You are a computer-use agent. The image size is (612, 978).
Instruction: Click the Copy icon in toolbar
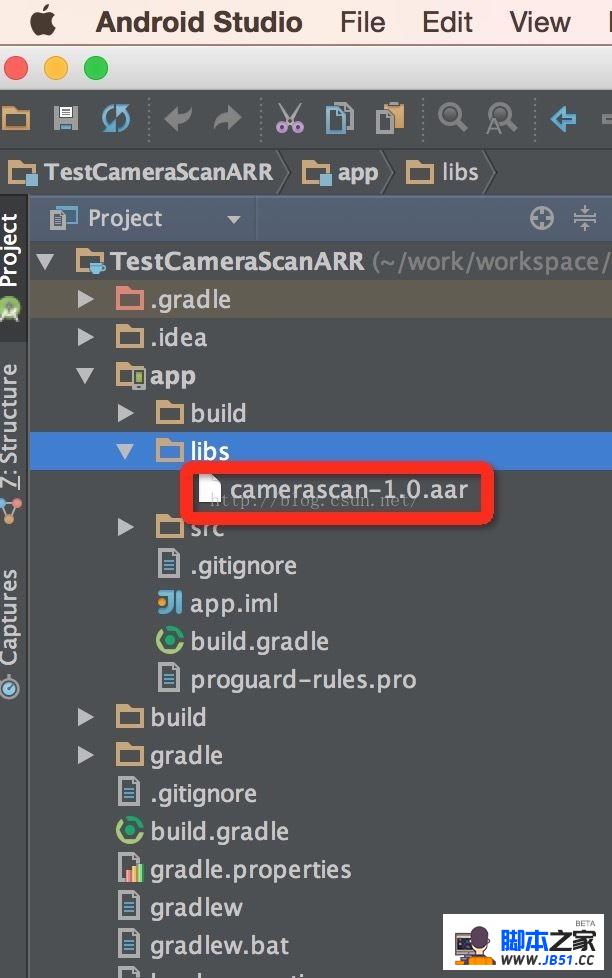pyautogui.click(x=339, y=118)
